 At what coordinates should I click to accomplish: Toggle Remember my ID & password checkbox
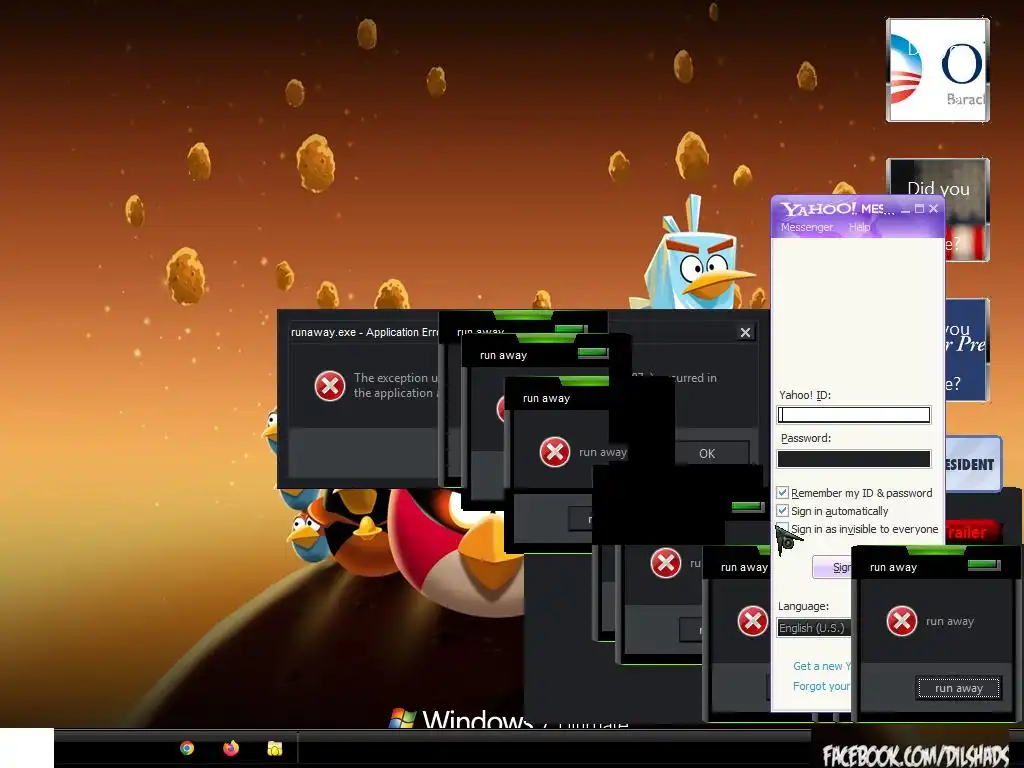coord(782,492)
